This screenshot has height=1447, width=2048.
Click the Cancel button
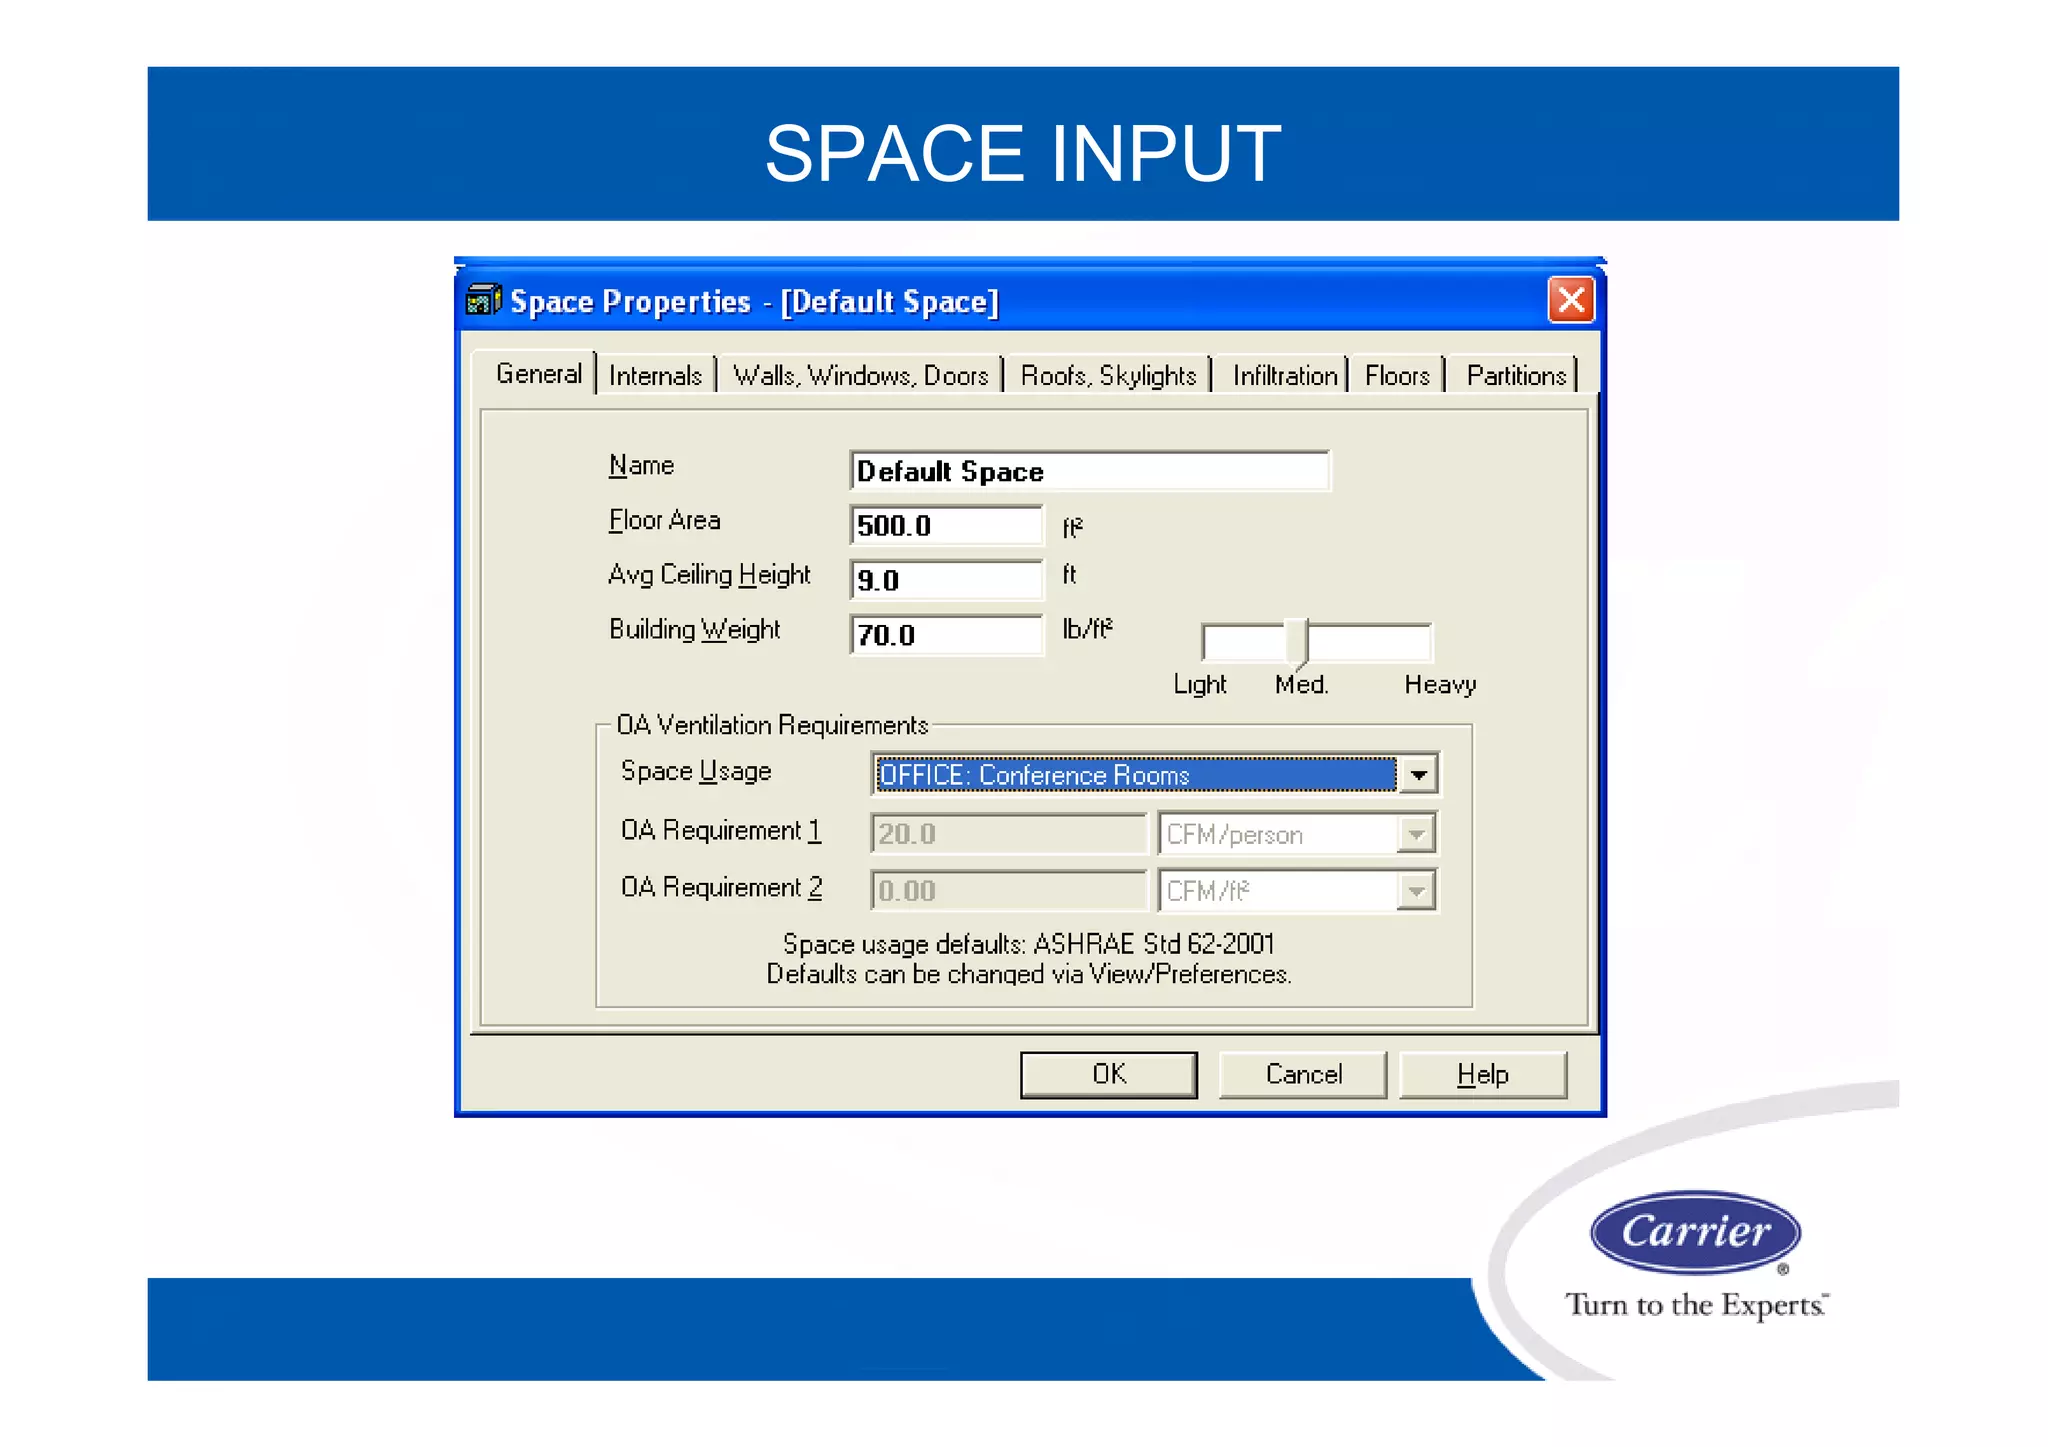pyautogui.click(x=1303, y=1074)
